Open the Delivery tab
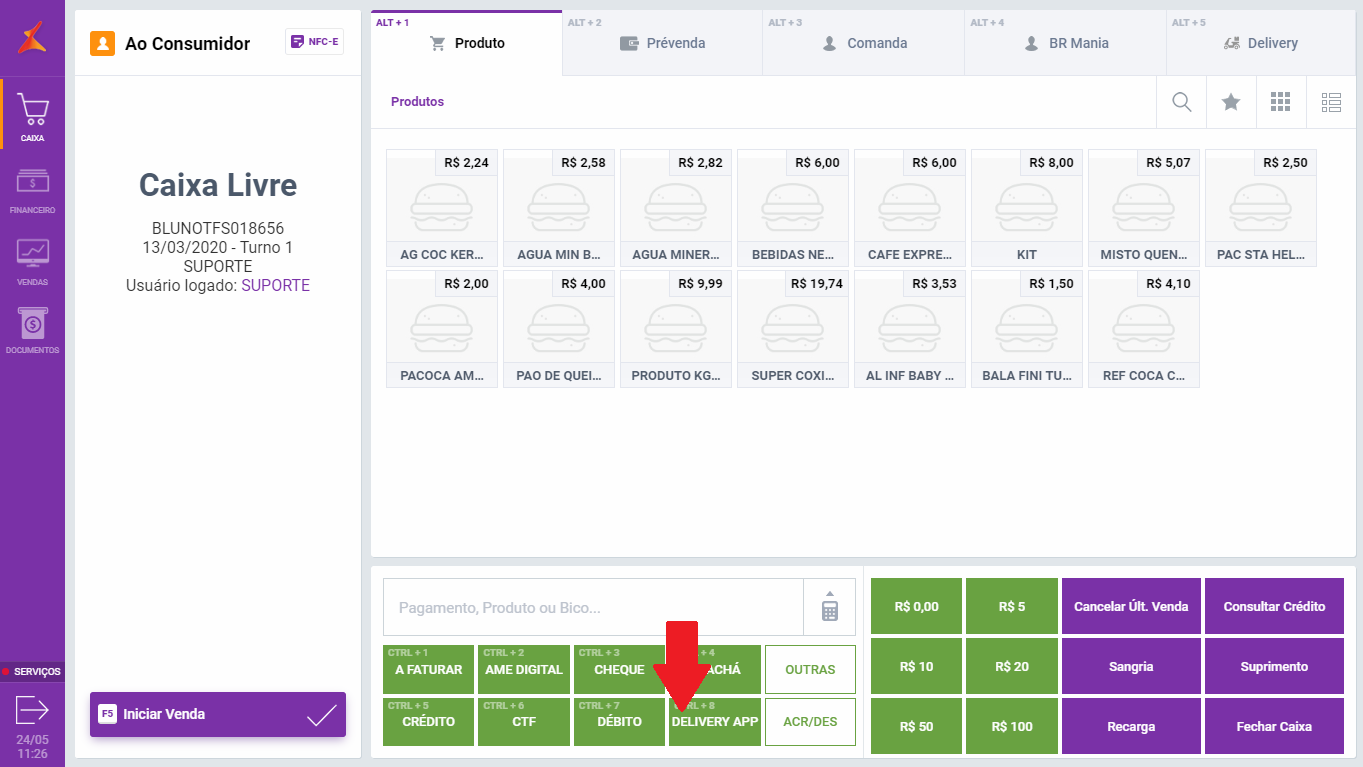Image resolution: width=1363 pixels, height=767 pixels. [x=1261, y=43]
